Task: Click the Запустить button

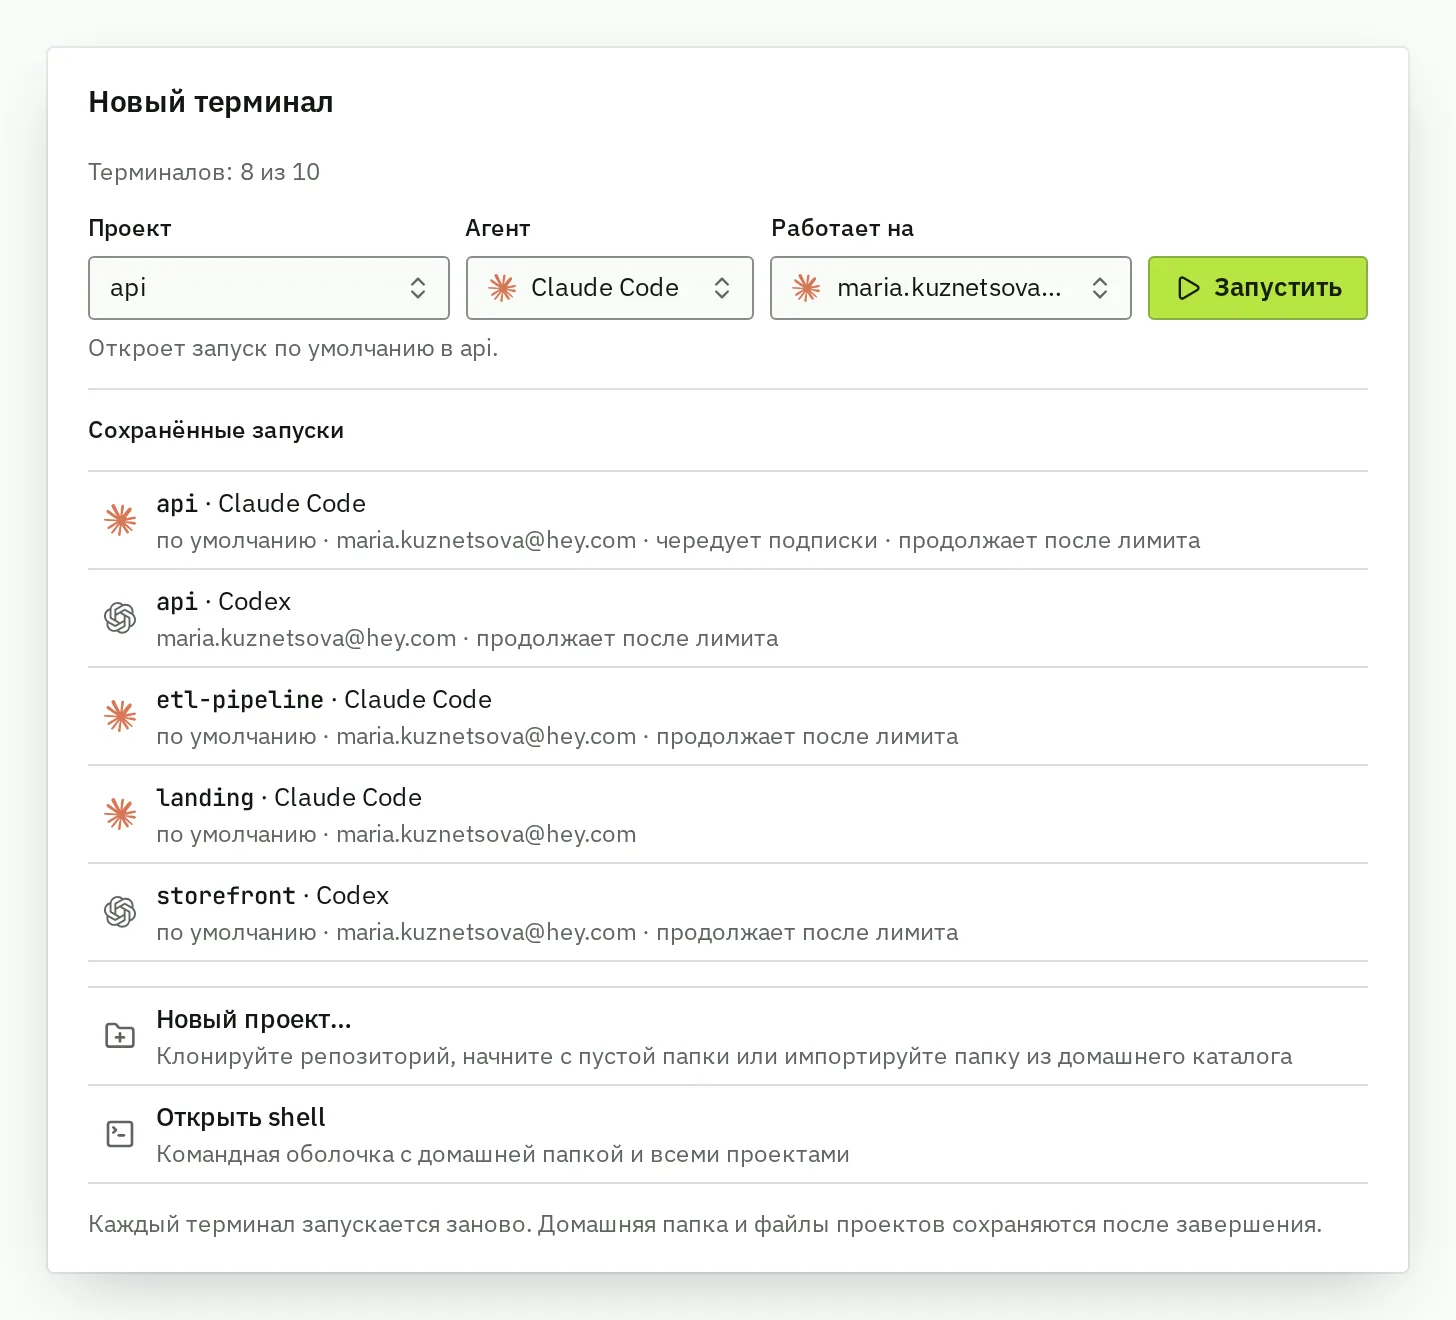Action: tap(1257, 288)
